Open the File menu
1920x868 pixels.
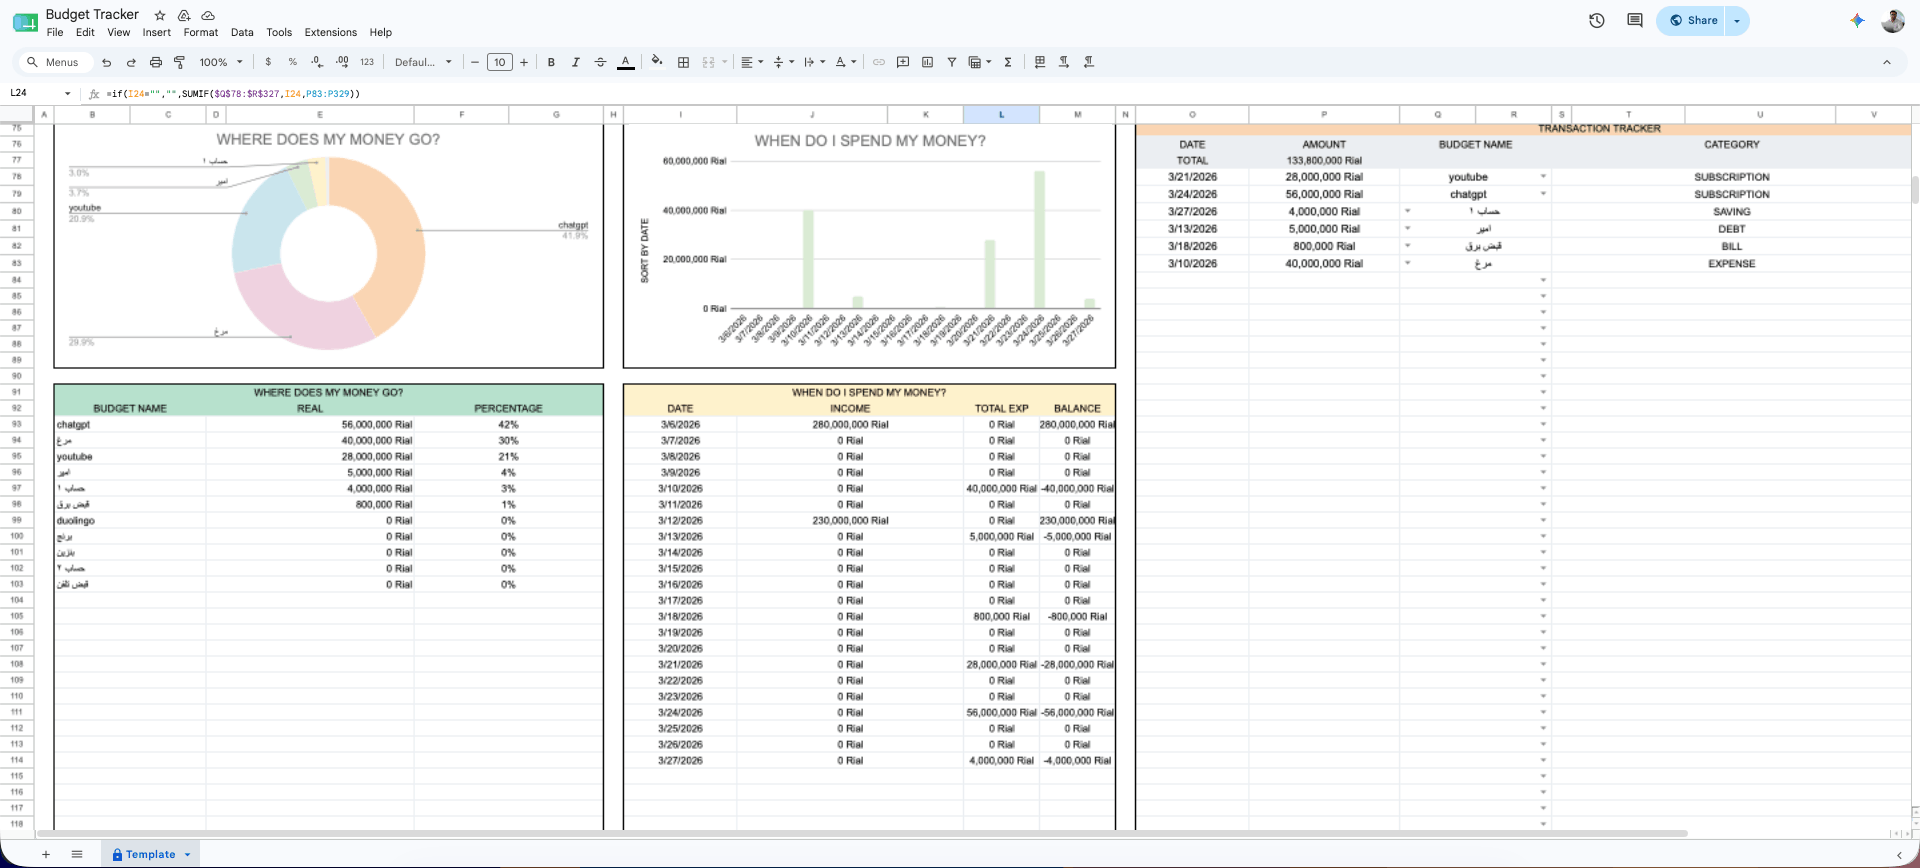[55, 32]
